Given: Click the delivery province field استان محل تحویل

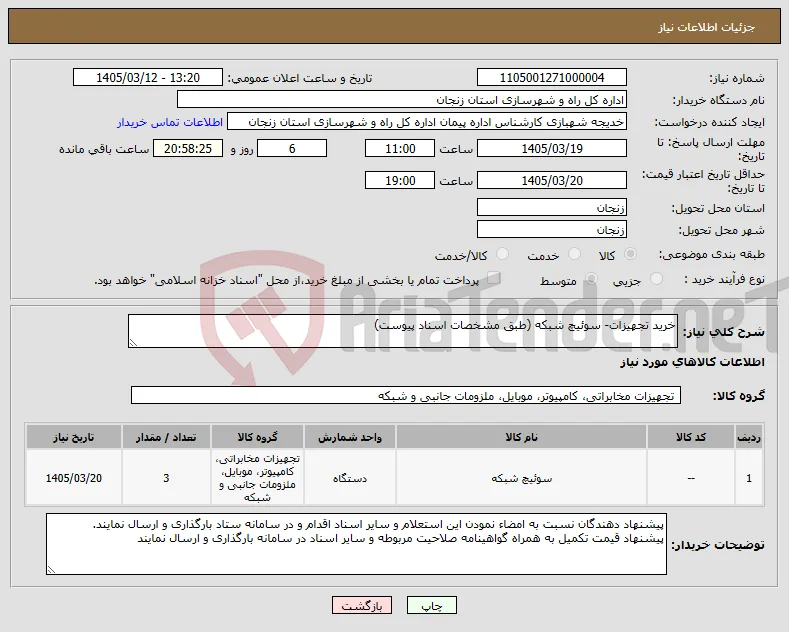Looking at the screenshot, I should pos(551,207).
